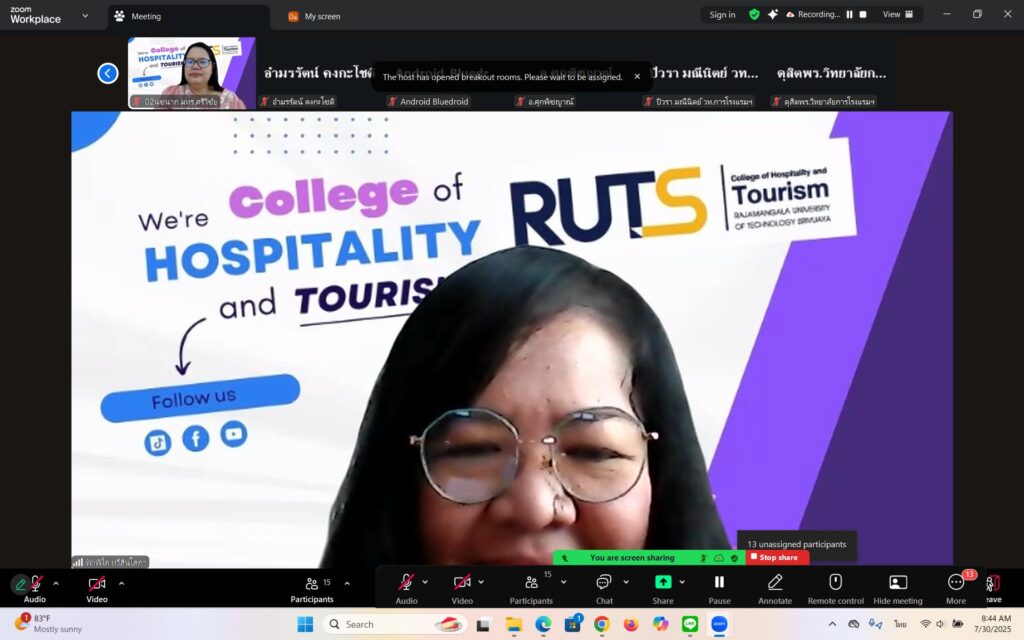Click the Leave meeting button
Viewport: 1024px width, 640px height.
click(x=993, y=589)
